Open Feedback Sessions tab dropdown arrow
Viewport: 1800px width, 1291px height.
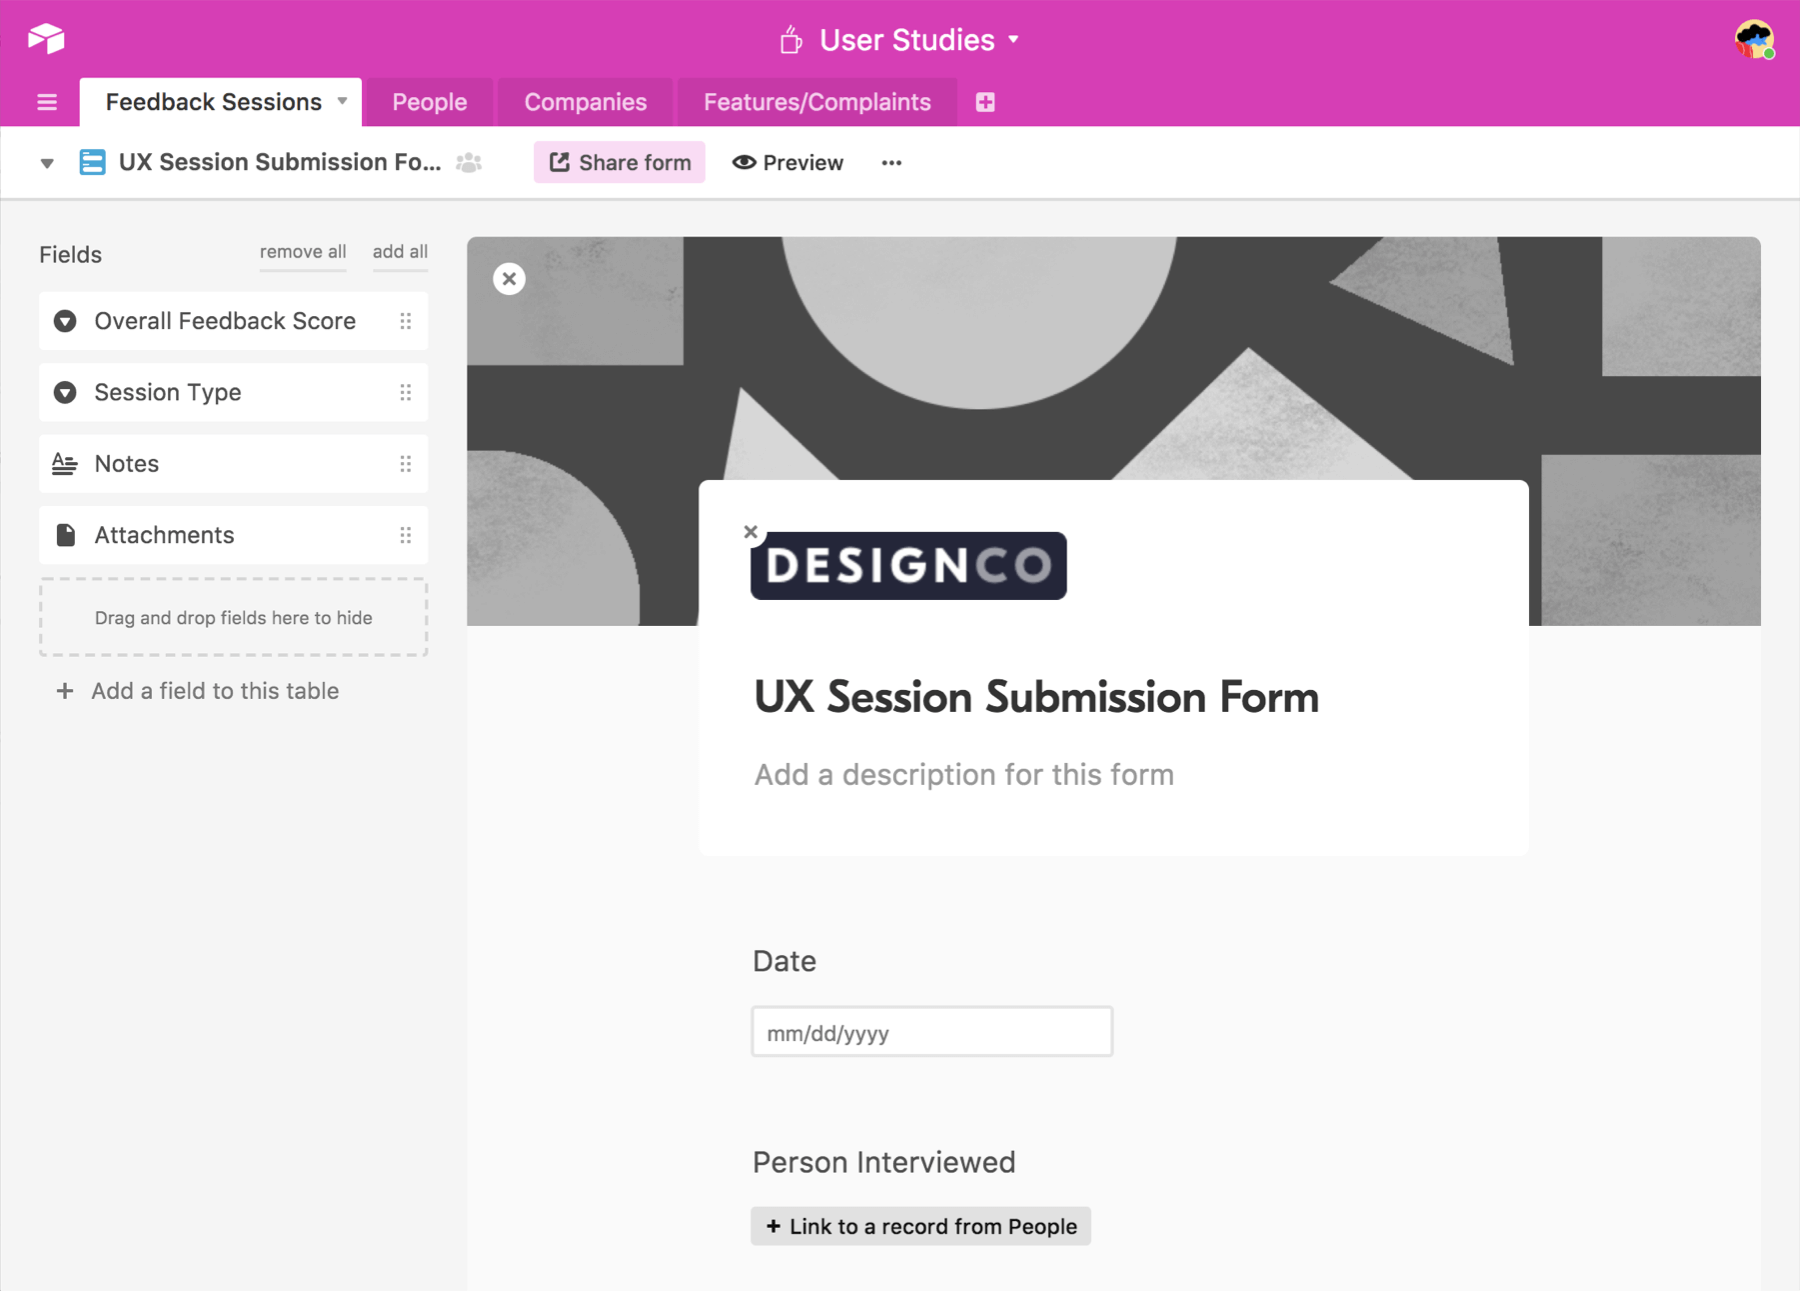tap(342, 101)
